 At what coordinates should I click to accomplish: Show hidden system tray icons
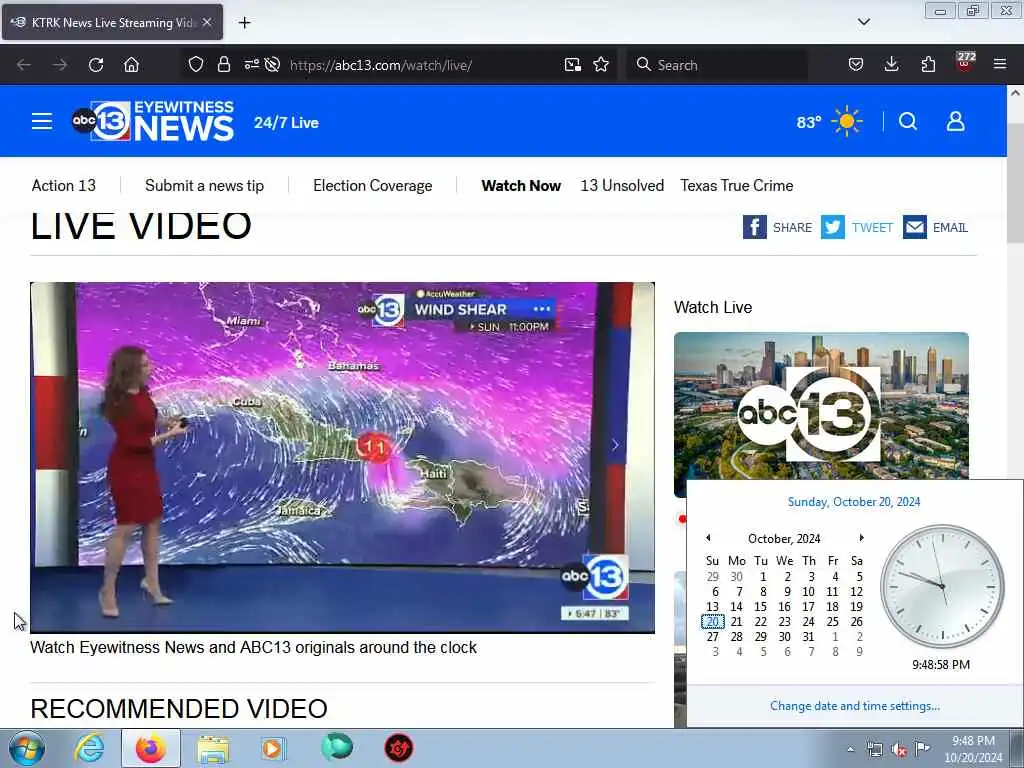(850, 750)
